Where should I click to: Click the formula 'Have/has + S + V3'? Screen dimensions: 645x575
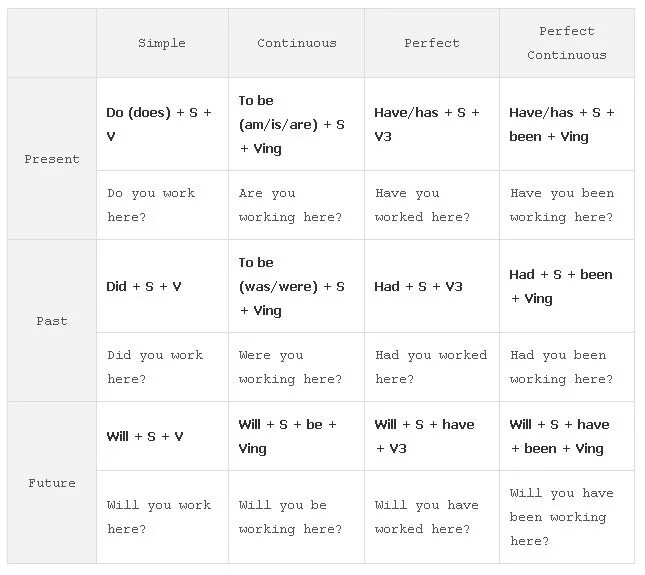(x=427, y=124)
